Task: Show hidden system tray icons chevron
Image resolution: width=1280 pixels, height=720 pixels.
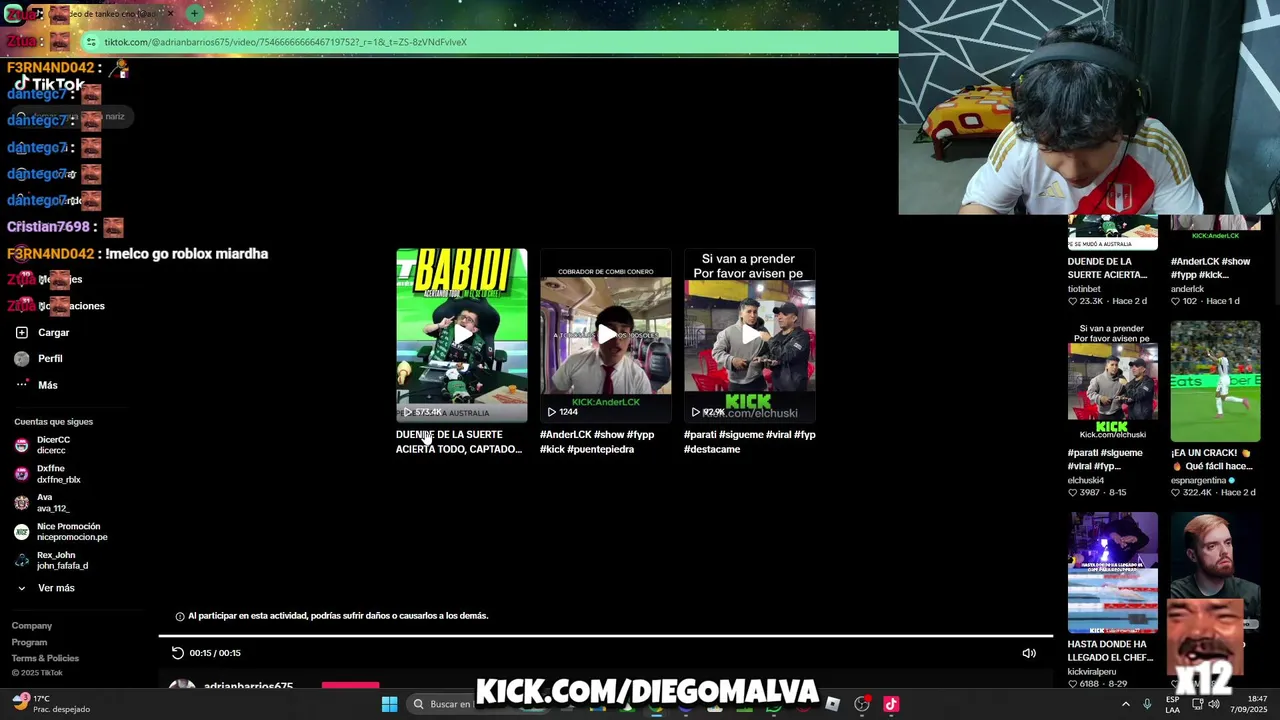Action: pos(1125,704)
